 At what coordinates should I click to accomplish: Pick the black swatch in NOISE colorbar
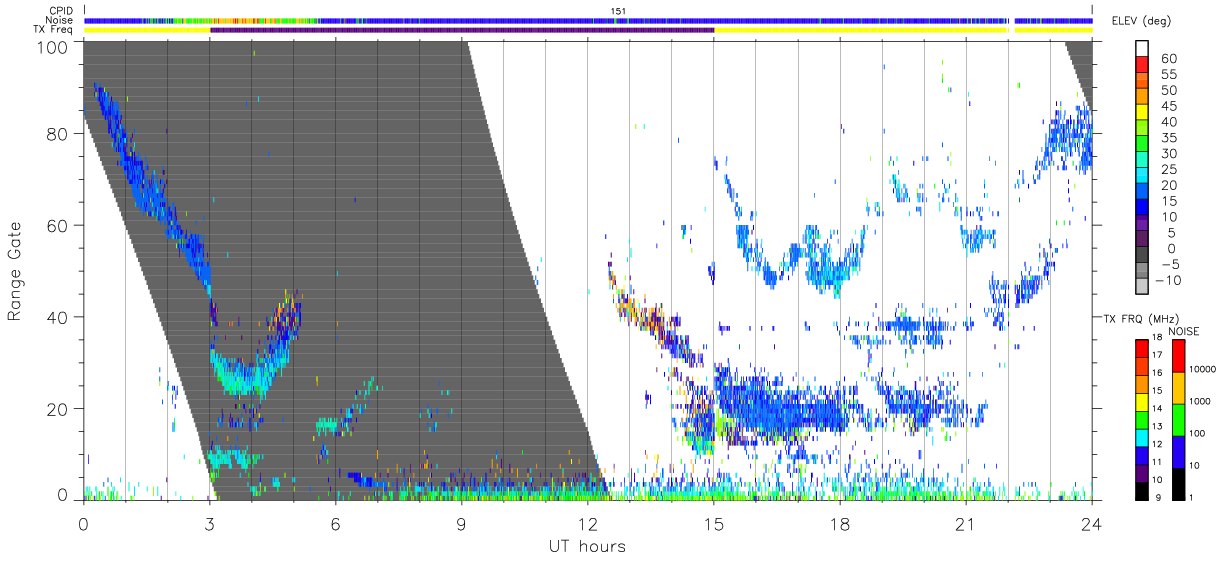click(1178, 484)
